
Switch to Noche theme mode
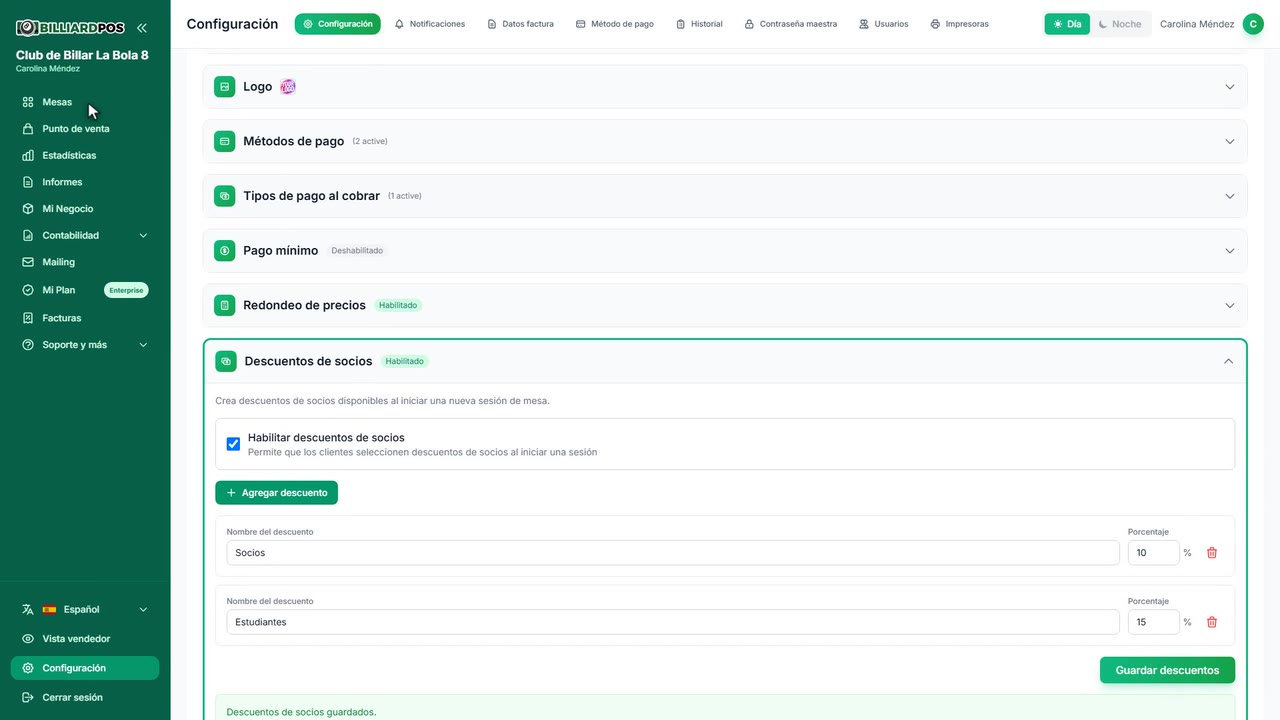1119,24
